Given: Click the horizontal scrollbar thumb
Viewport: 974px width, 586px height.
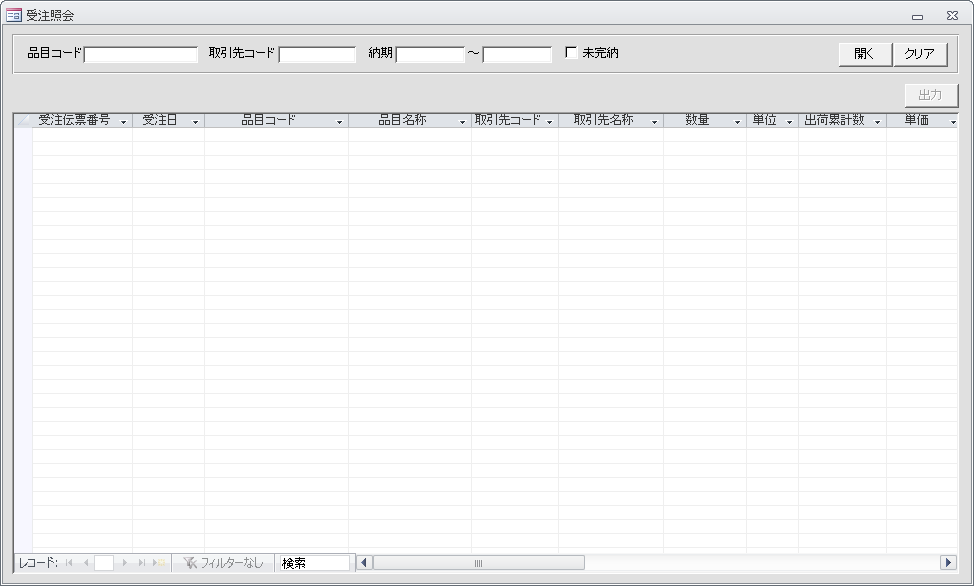Looking at the screenshot, I should [x=478, y=563].
